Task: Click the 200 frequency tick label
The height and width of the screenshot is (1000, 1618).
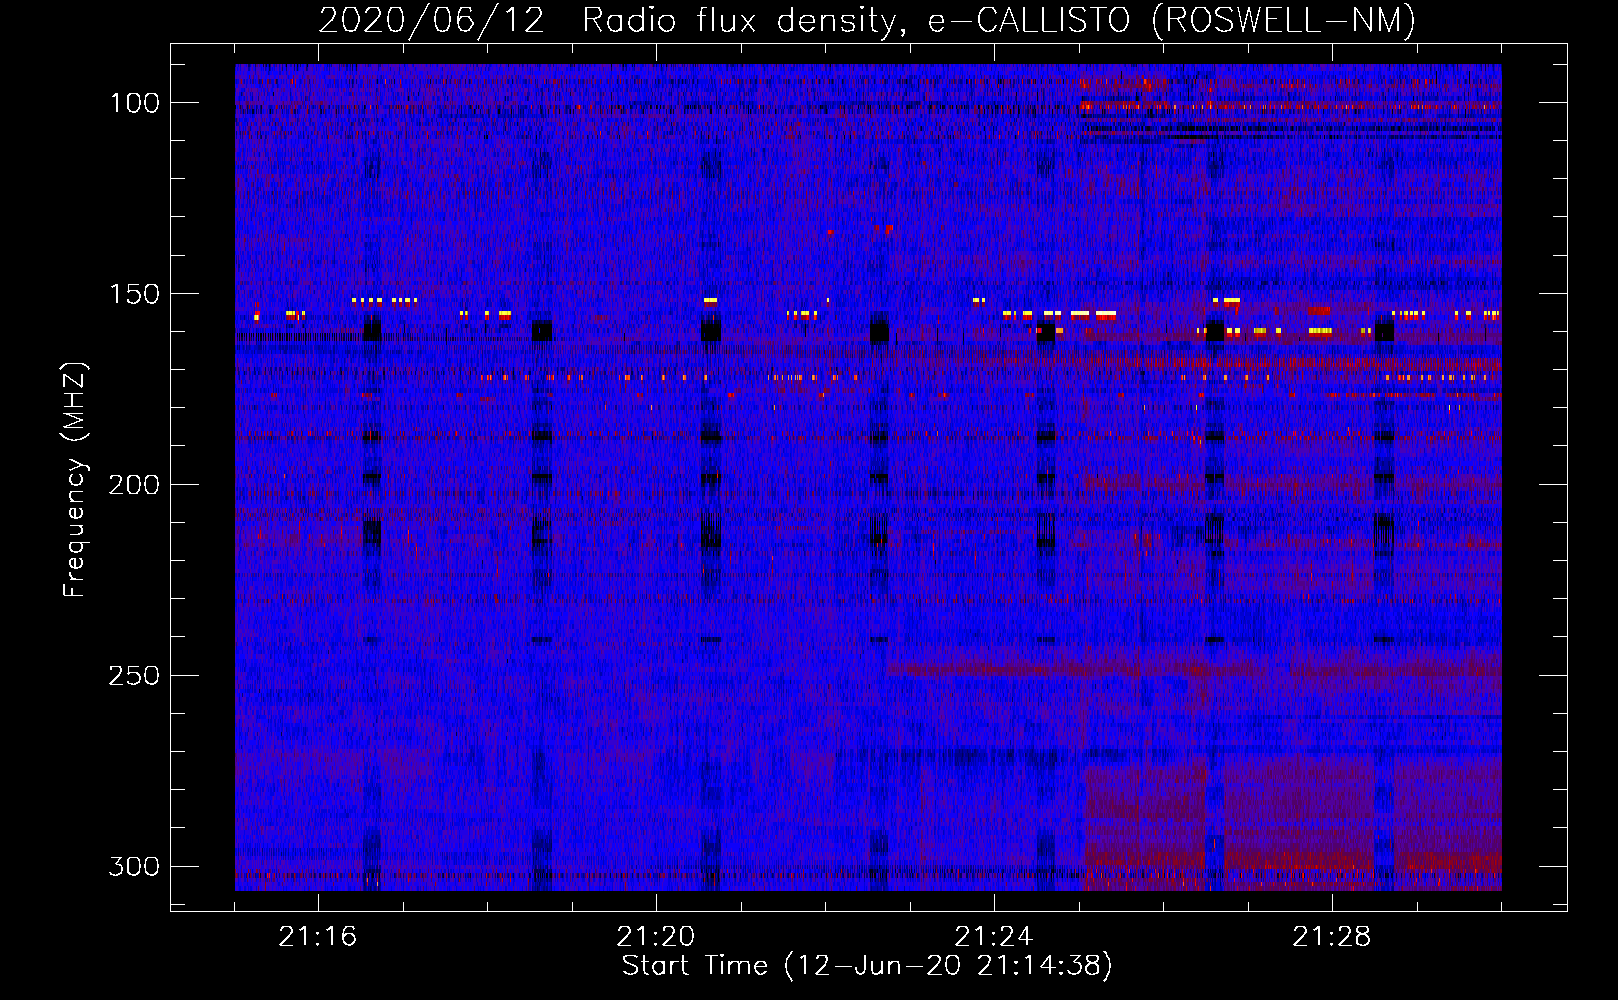Action: [x=134, y=485]
